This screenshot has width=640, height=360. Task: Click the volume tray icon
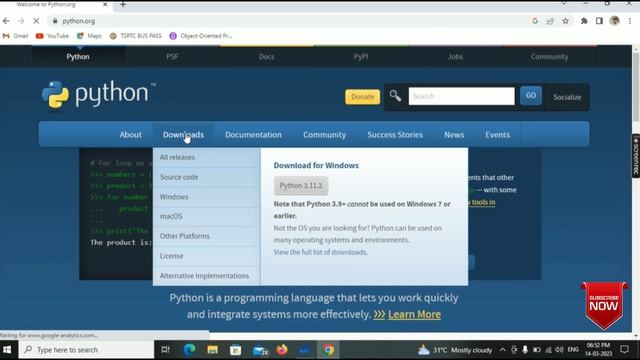(559, 350)
